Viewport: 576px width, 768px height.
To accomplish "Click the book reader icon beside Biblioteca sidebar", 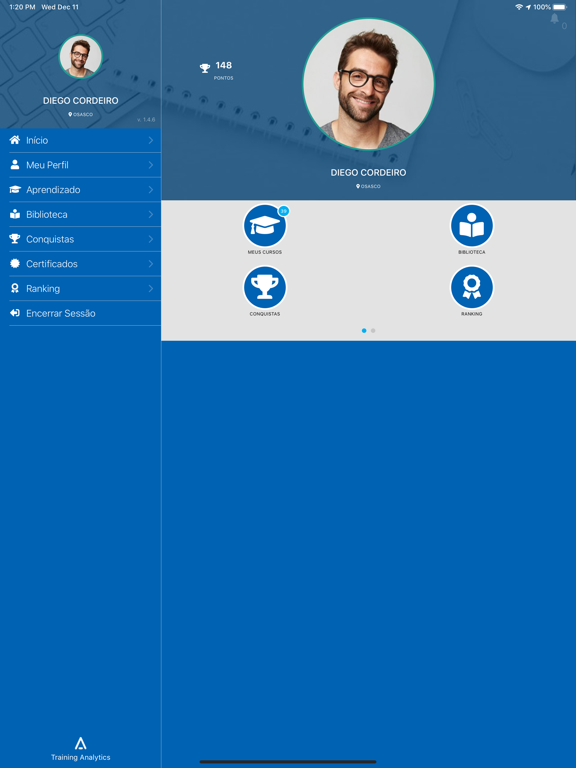I will pos(15,214).
